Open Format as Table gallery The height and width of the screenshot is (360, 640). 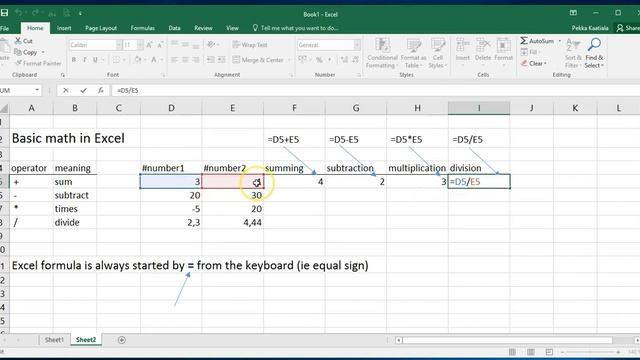(413, 53)
